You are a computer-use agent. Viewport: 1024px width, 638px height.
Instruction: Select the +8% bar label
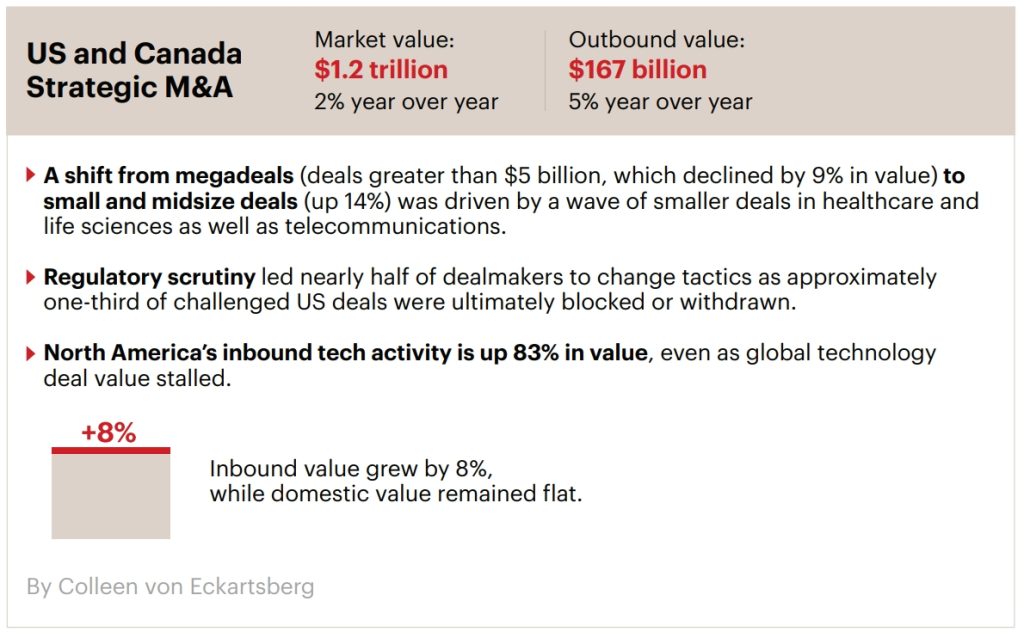[x=109, y=433]
